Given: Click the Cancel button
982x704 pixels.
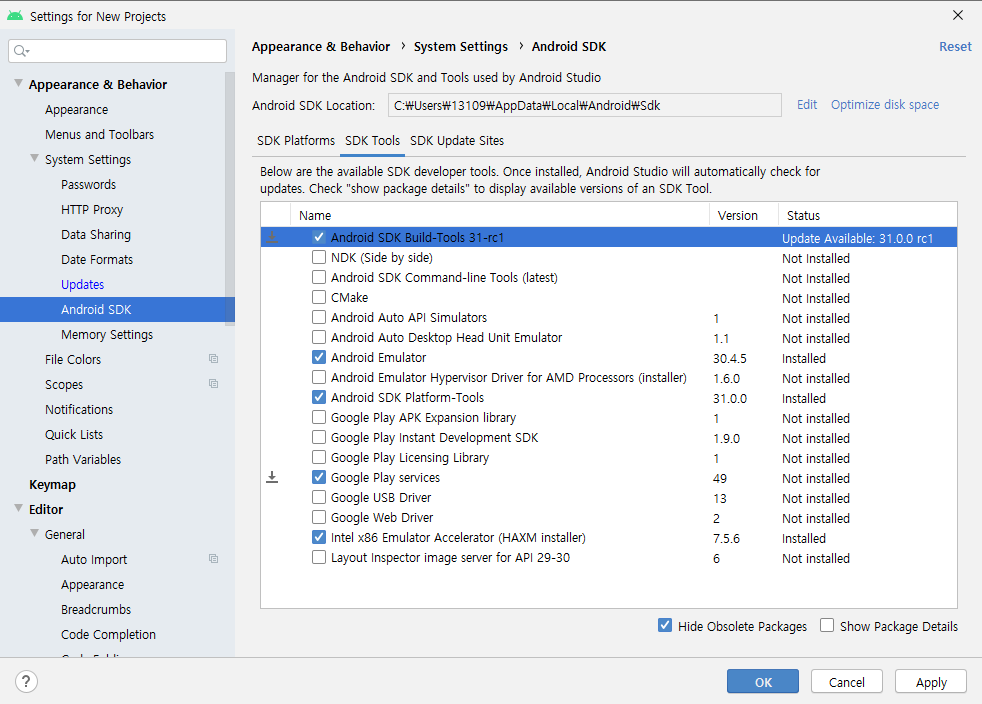Looking at the screenshot, I should click(x=847, y=681).
